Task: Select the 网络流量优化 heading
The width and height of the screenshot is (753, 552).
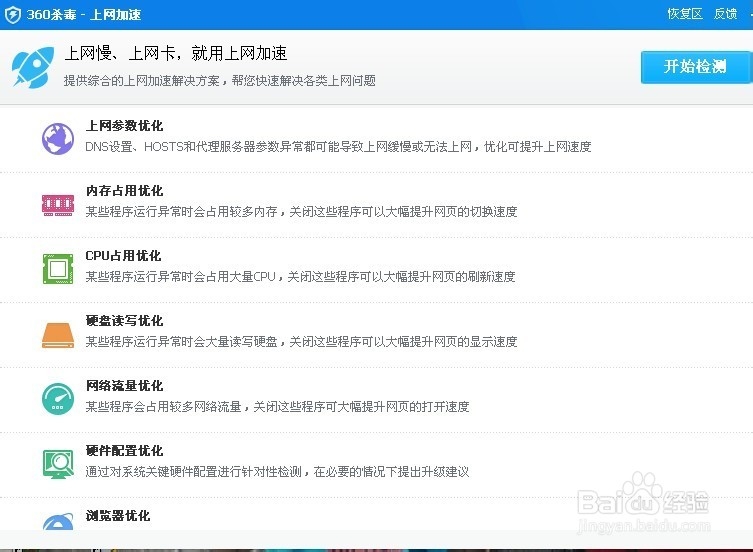Action: pos(124,385)
